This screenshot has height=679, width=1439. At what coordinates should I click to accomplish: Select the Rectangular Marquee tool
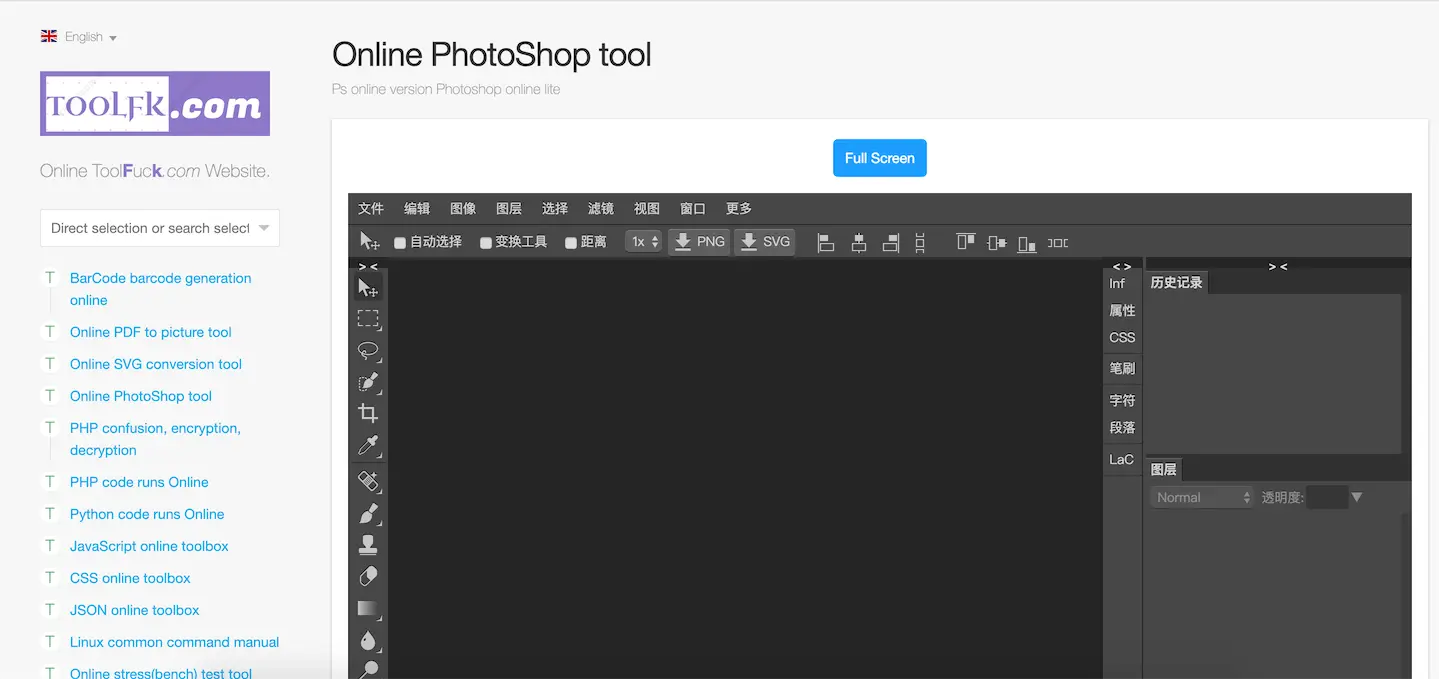pyautogui.click(x=369, y=318)
